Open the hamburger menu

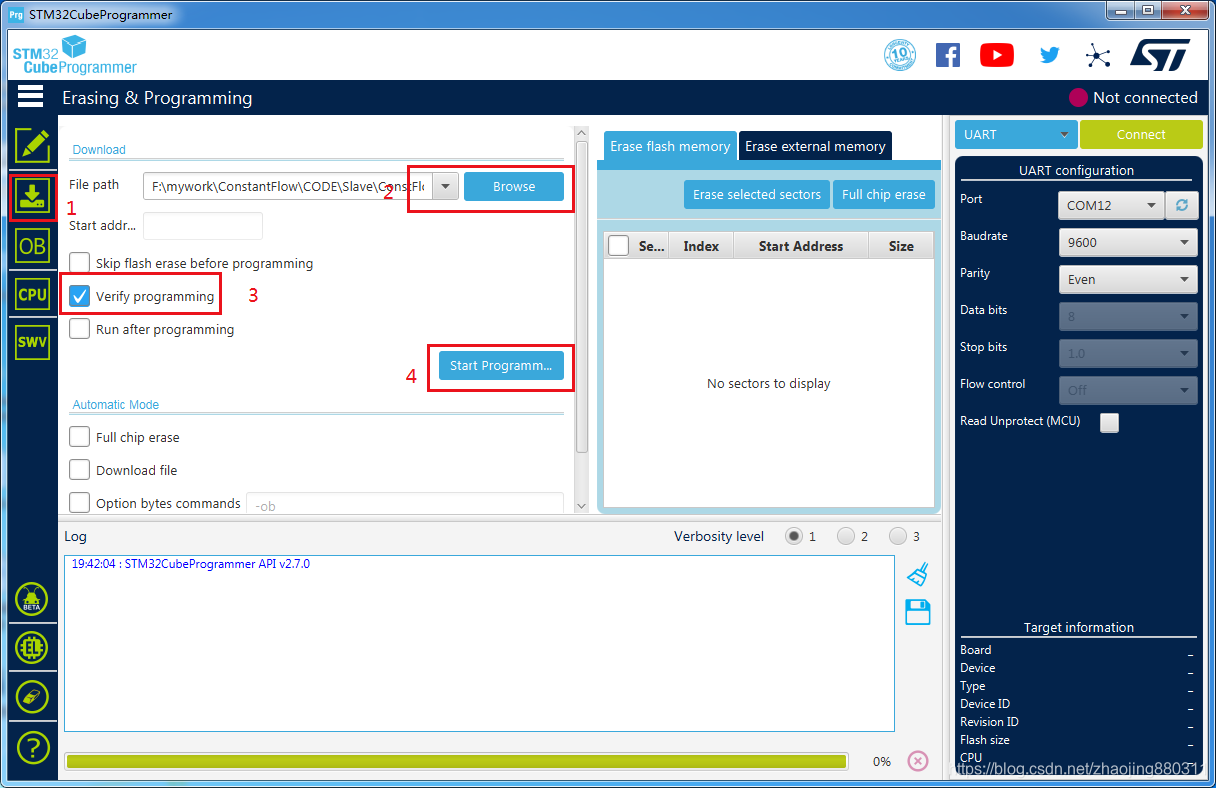point(30,96)
